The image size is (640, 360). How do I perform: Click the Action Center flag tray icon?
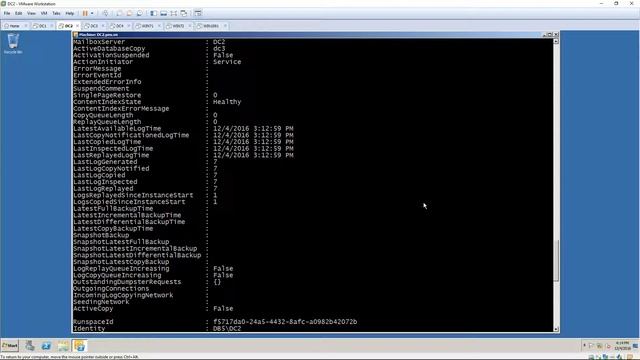click(x=591, y=346)
